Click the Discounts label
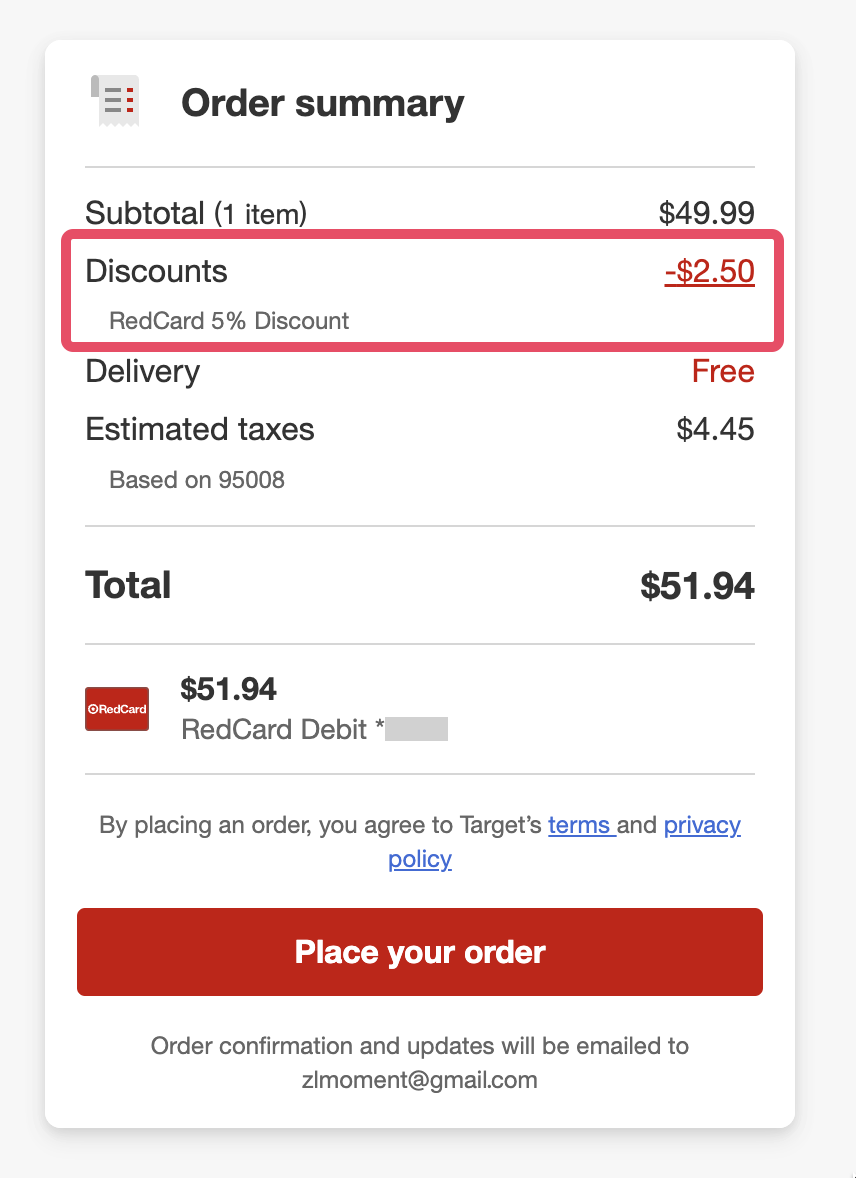Screen dimensions: 856x1178 click(156, 272)
